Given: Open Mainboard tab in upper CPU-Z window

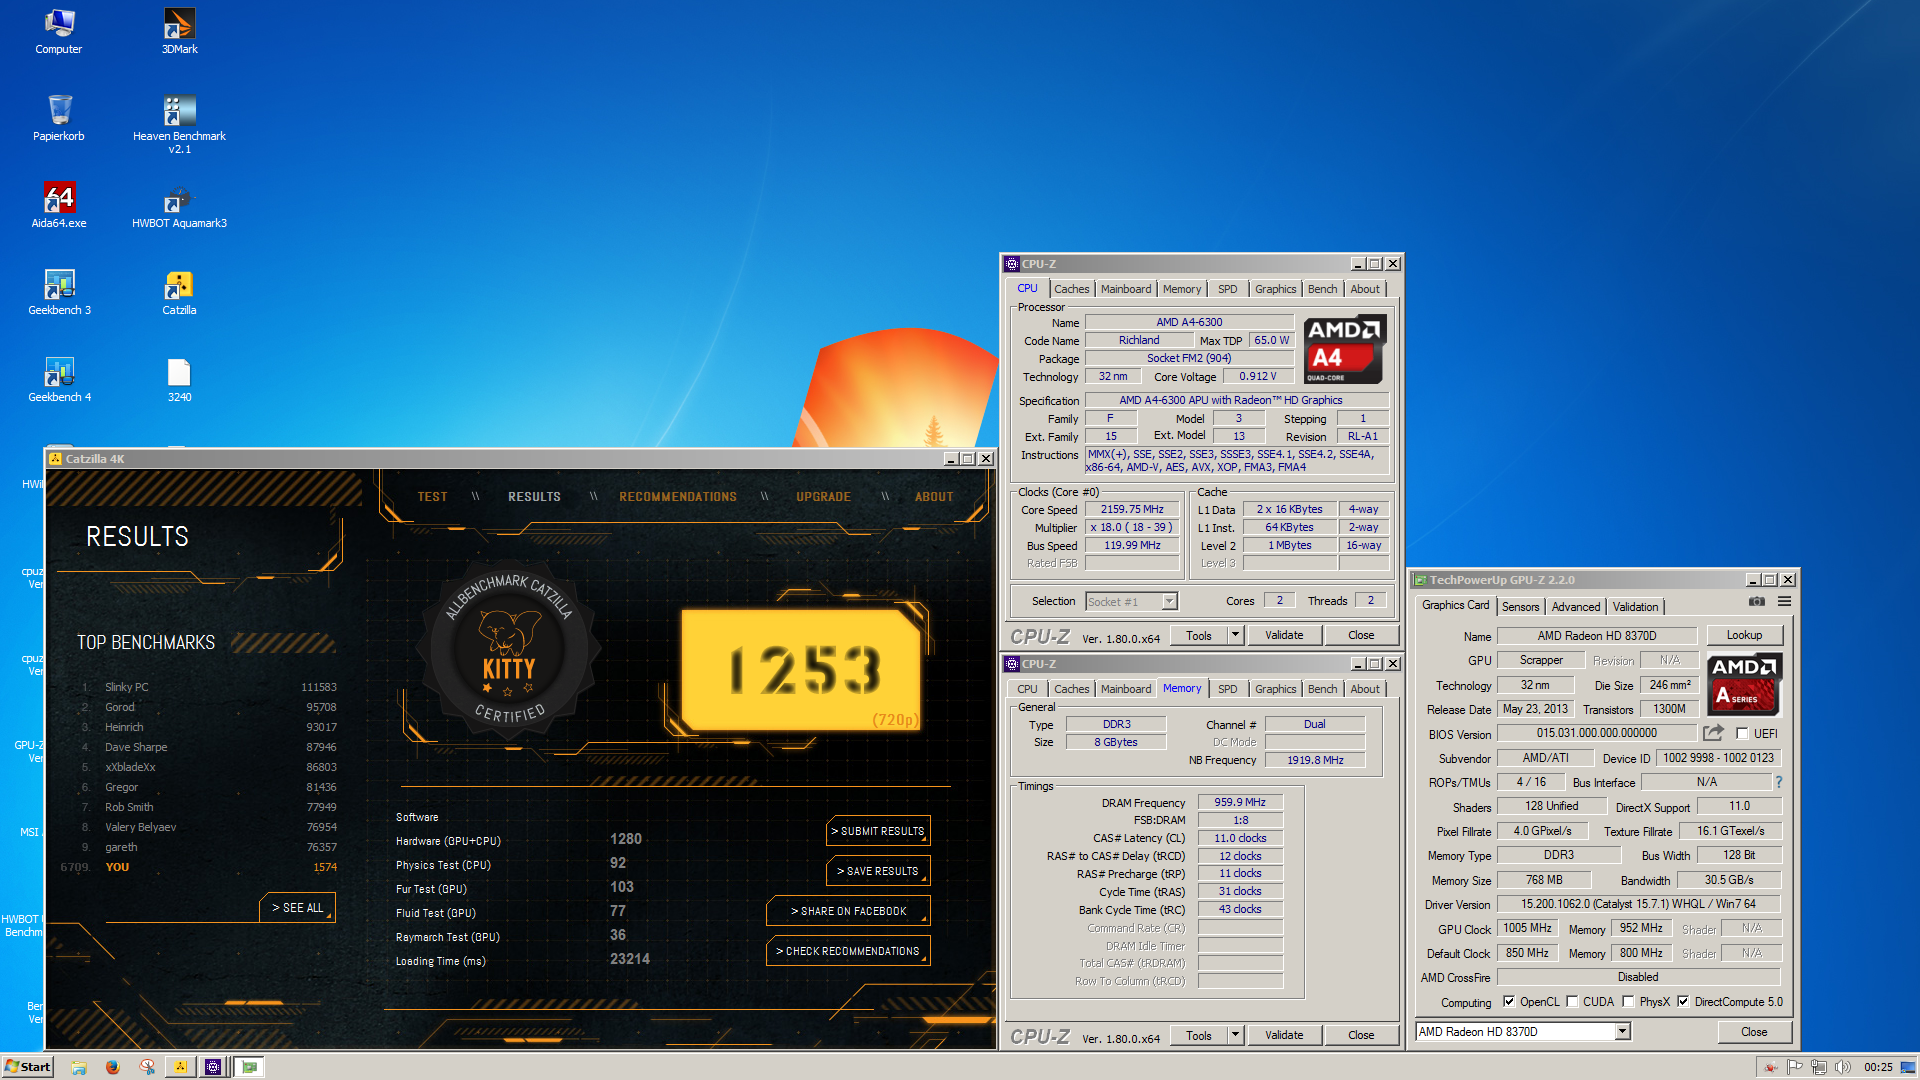Looking at the screenshot, I should [1126, 289].
